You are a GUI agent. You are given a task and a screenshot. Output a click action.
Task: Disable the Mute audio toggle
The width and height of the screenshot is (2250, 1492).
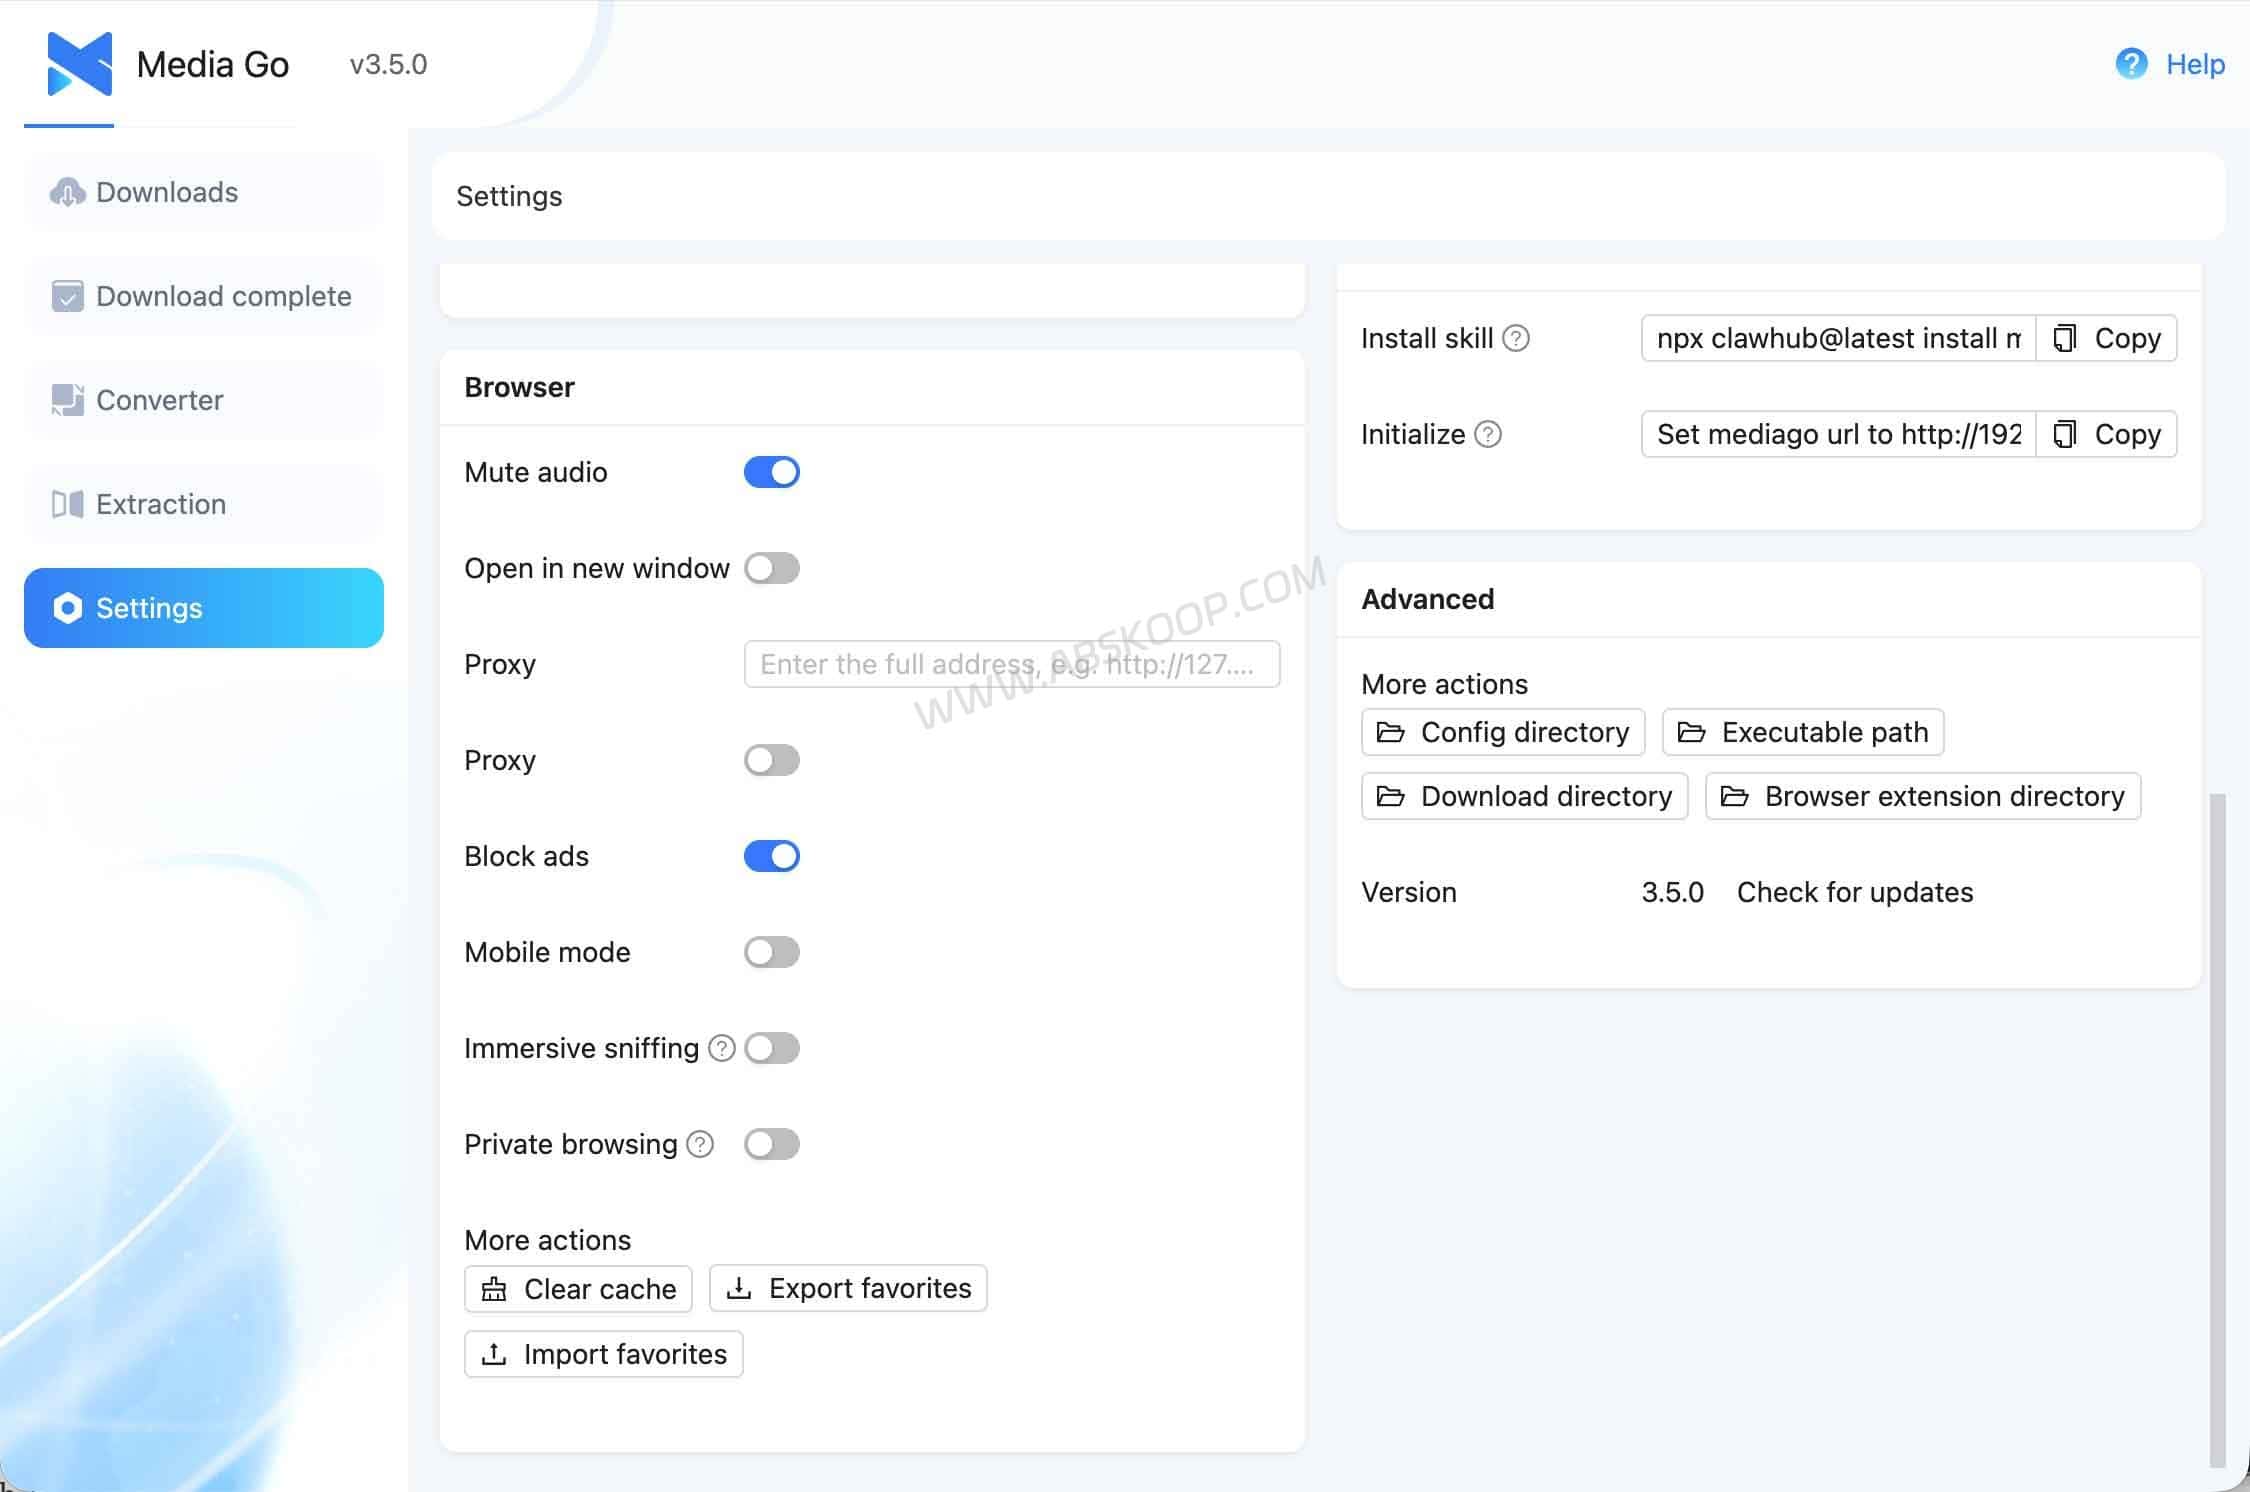point(772,472)
